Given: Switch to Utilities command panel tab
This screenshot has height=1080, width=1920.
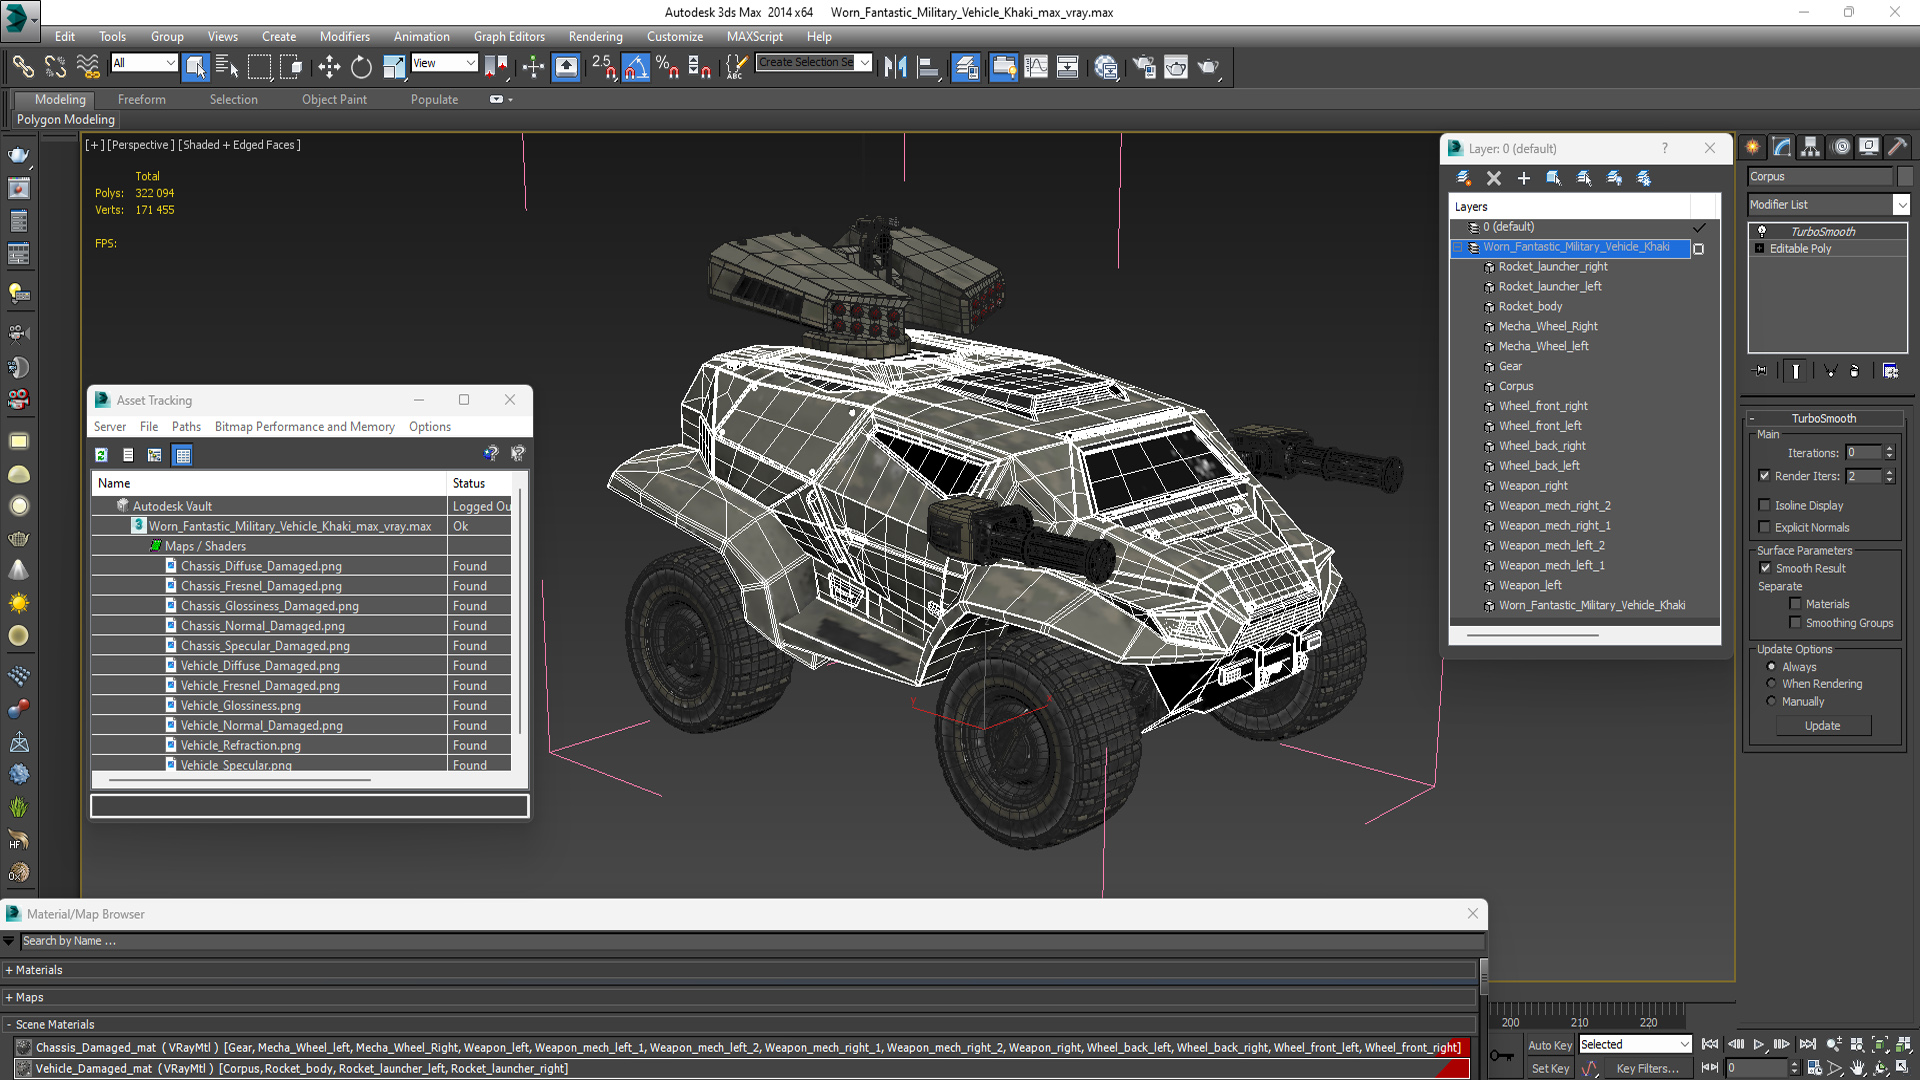Looking at the screenshot, I should click(1898, 147).
